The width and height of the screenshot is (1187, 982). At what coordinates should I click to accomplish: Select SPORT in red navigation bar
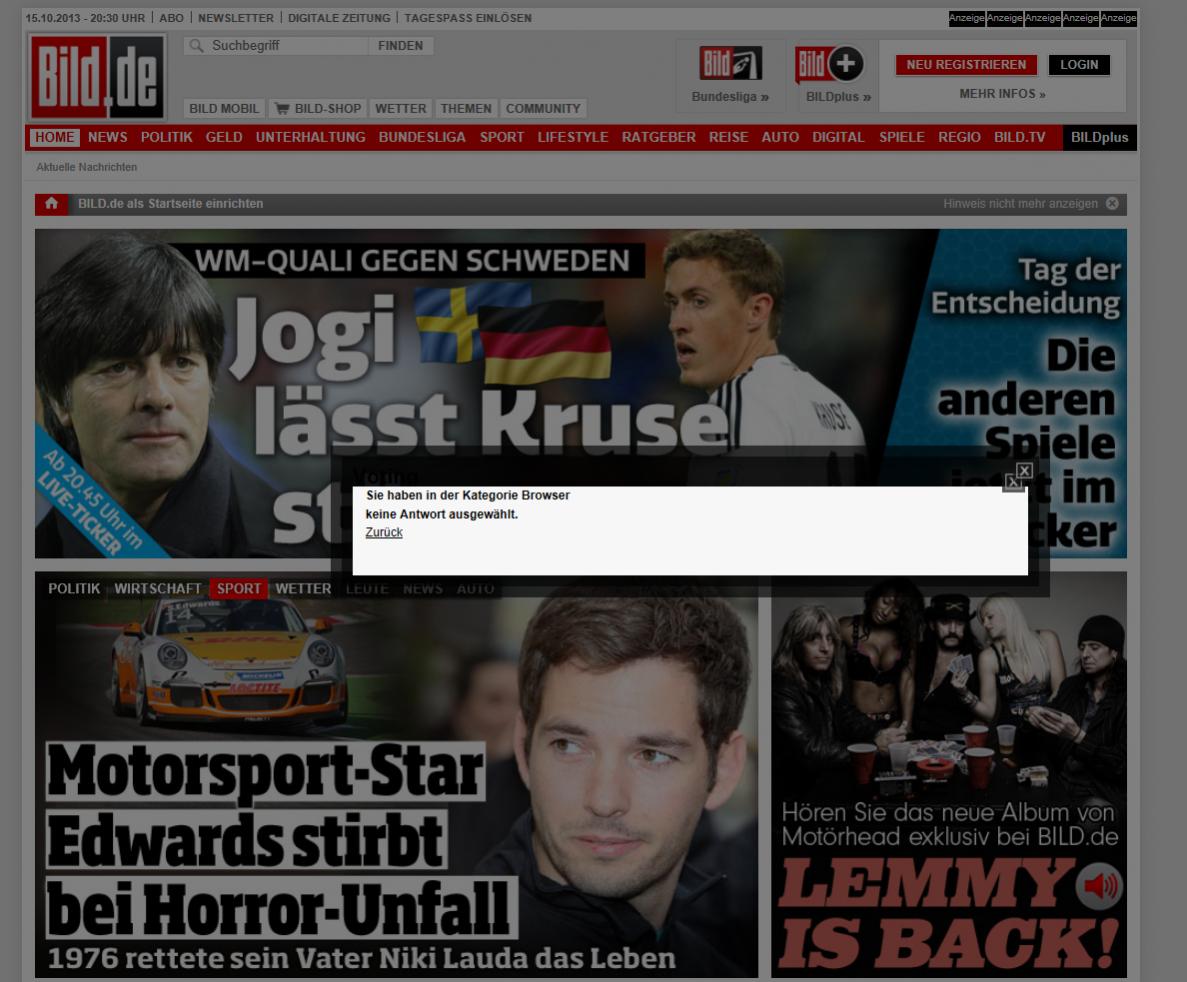click(x=501, y=137)
